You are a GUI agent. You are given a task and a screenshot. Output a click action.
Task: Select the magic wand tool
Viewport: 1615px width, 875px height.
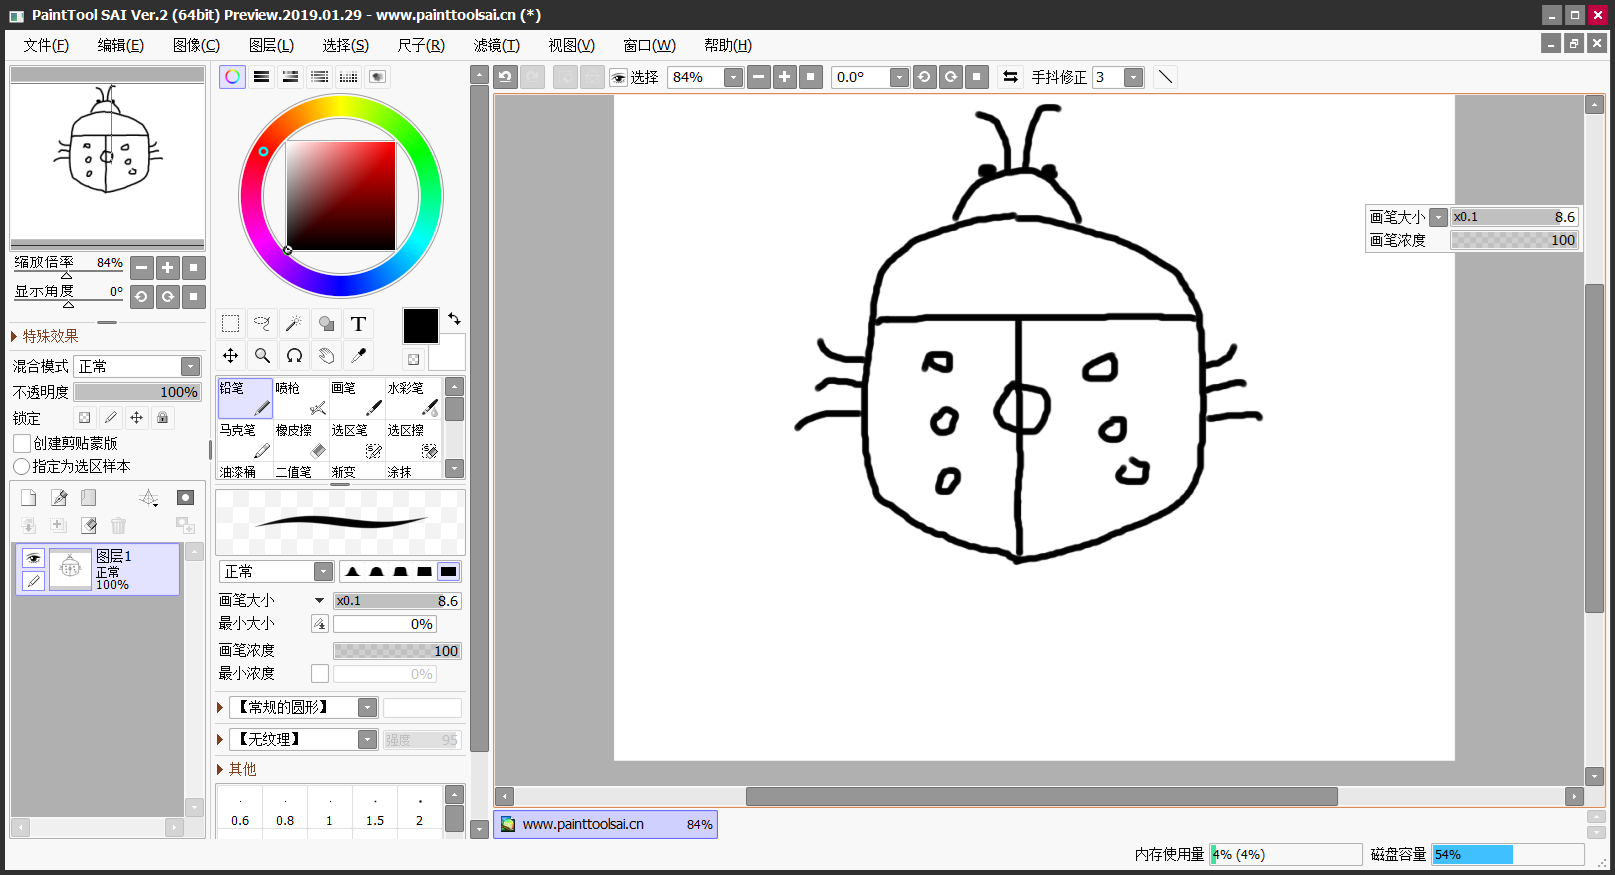[294, 324]
